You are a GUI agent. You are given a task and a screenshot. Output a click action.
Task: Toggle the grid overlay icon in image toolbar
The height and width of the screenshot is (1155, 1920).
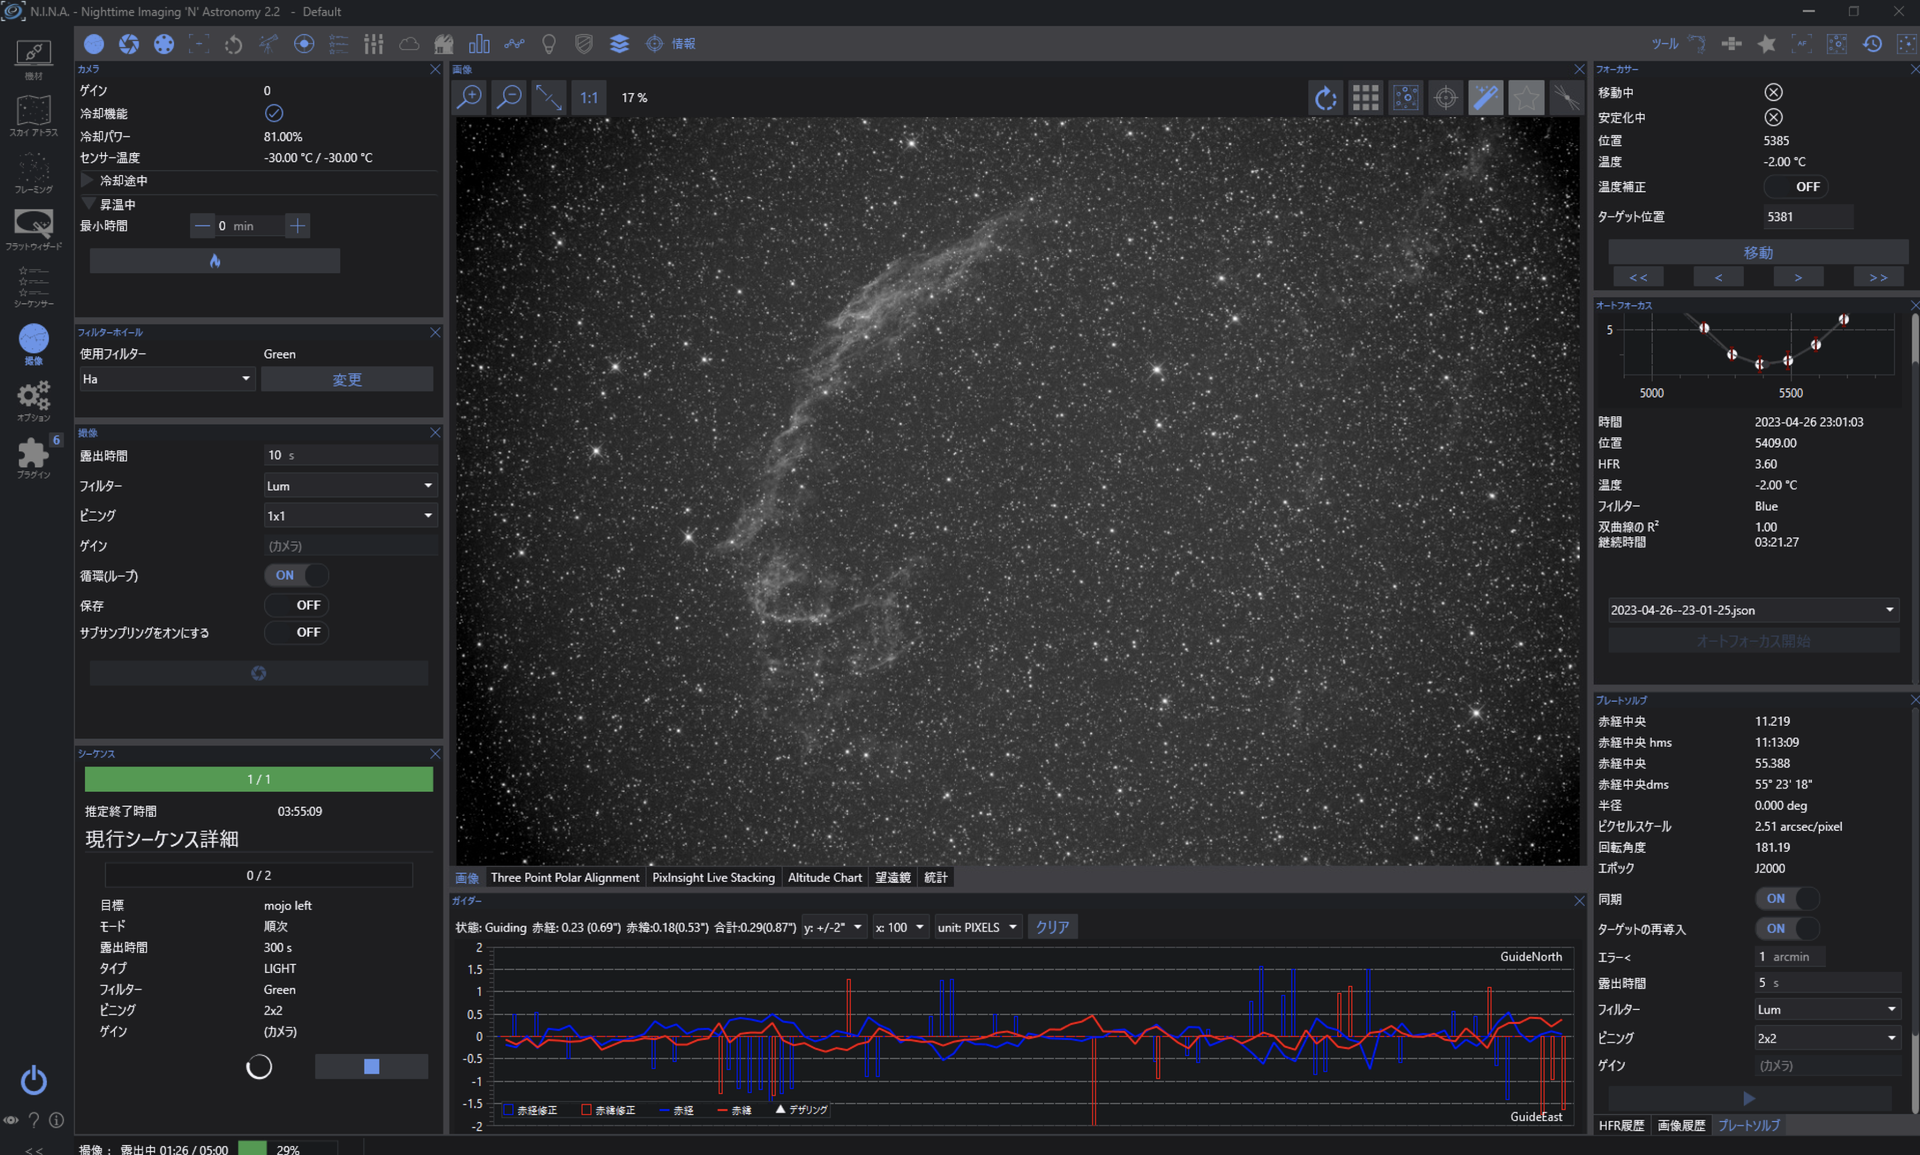[x=1365, y=97]
